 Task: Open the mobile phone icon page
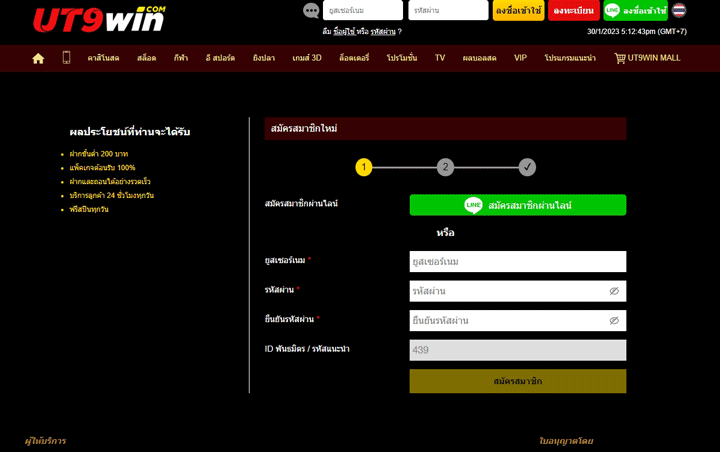tap(66, 58)
